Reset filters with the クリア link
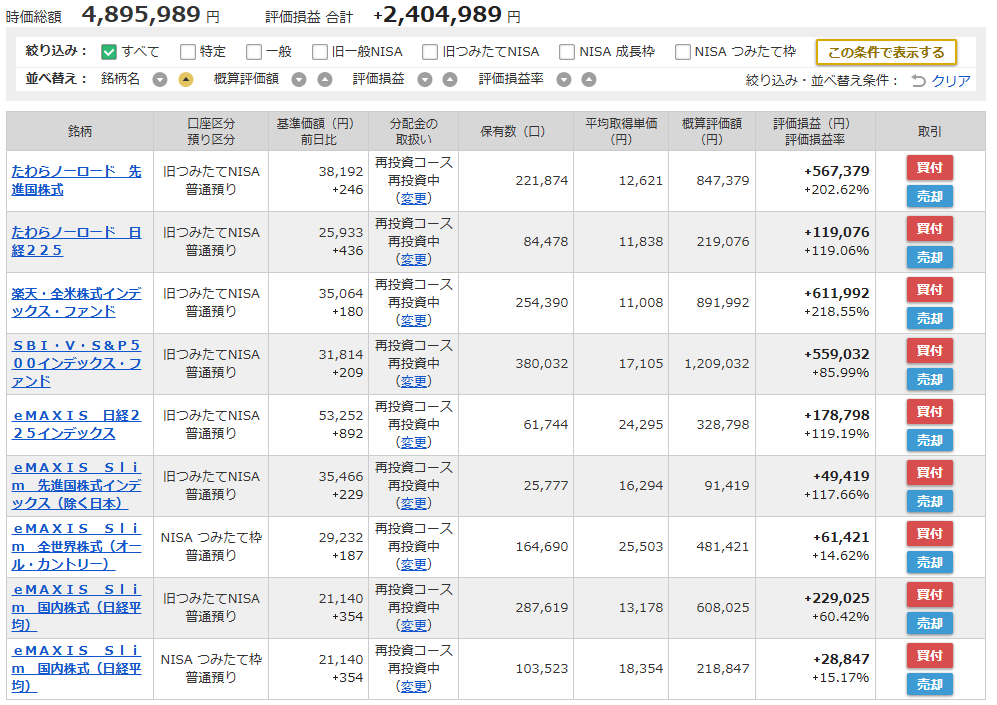This screenshot has width=997, height=705. coord(951,81)
